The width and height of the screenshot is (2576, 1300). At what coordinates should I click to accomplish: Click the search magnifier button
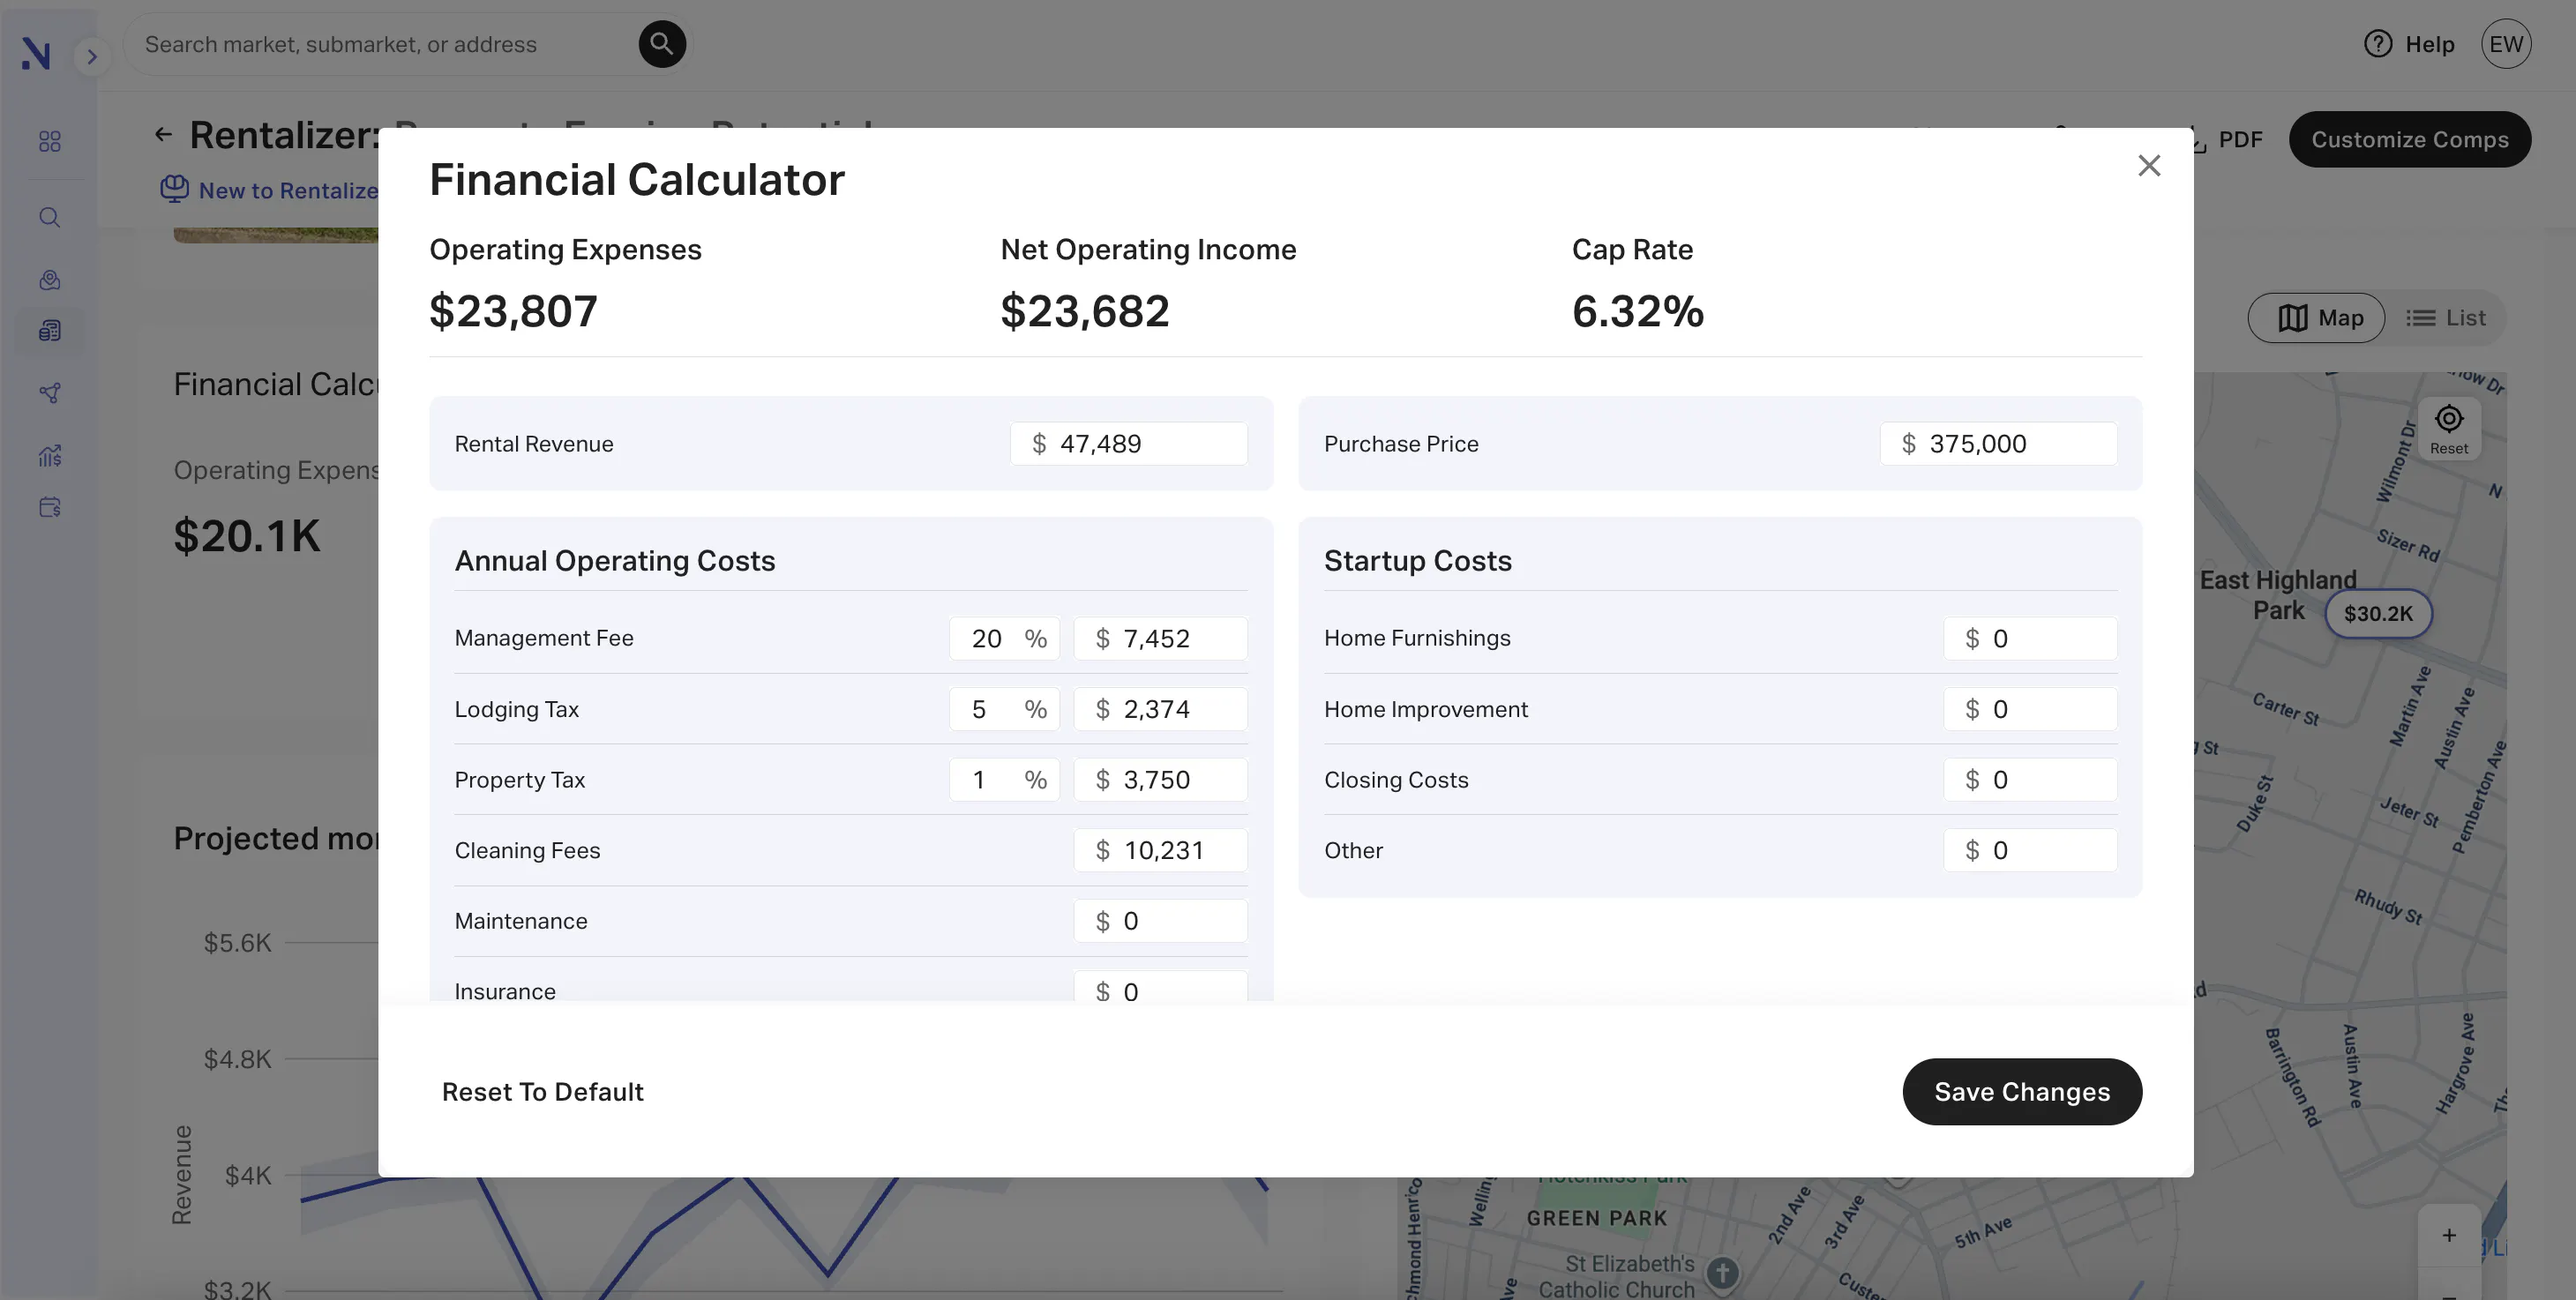coord(661,44)
